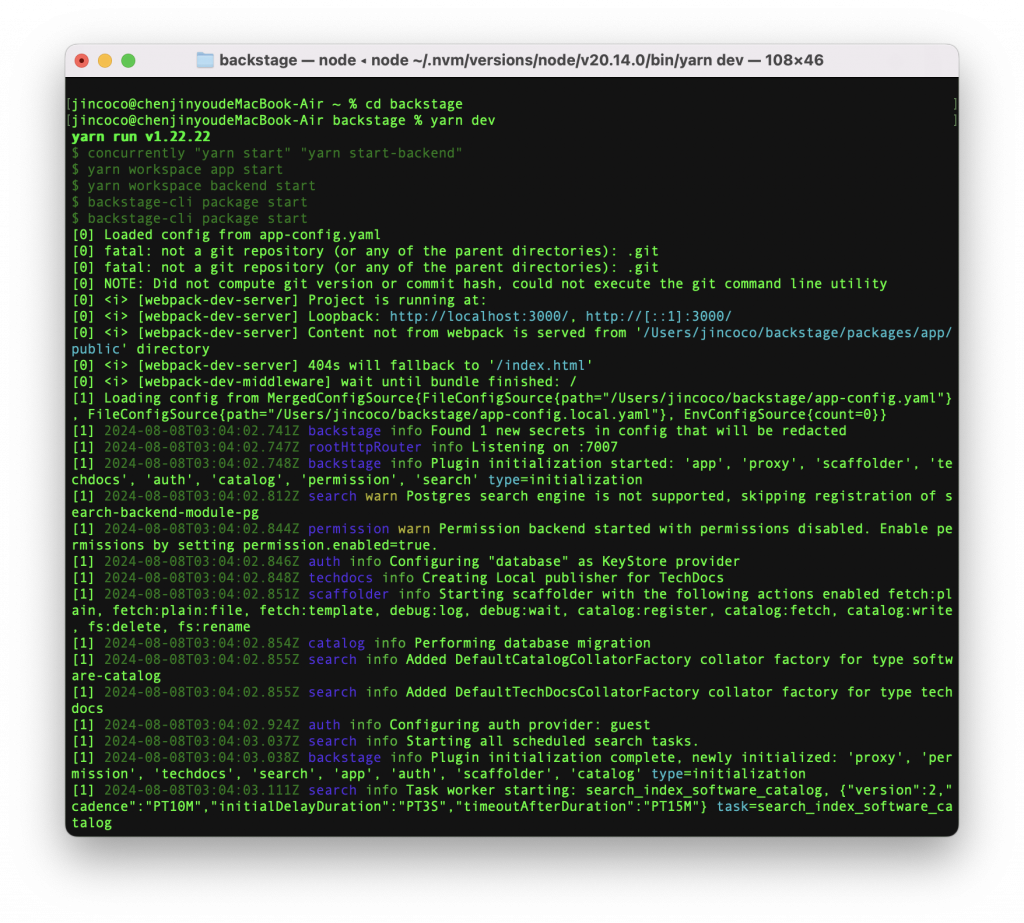Click the 'scaffolder' plugin label
This screenshot has width=1024, height=923.
[348, 594]
